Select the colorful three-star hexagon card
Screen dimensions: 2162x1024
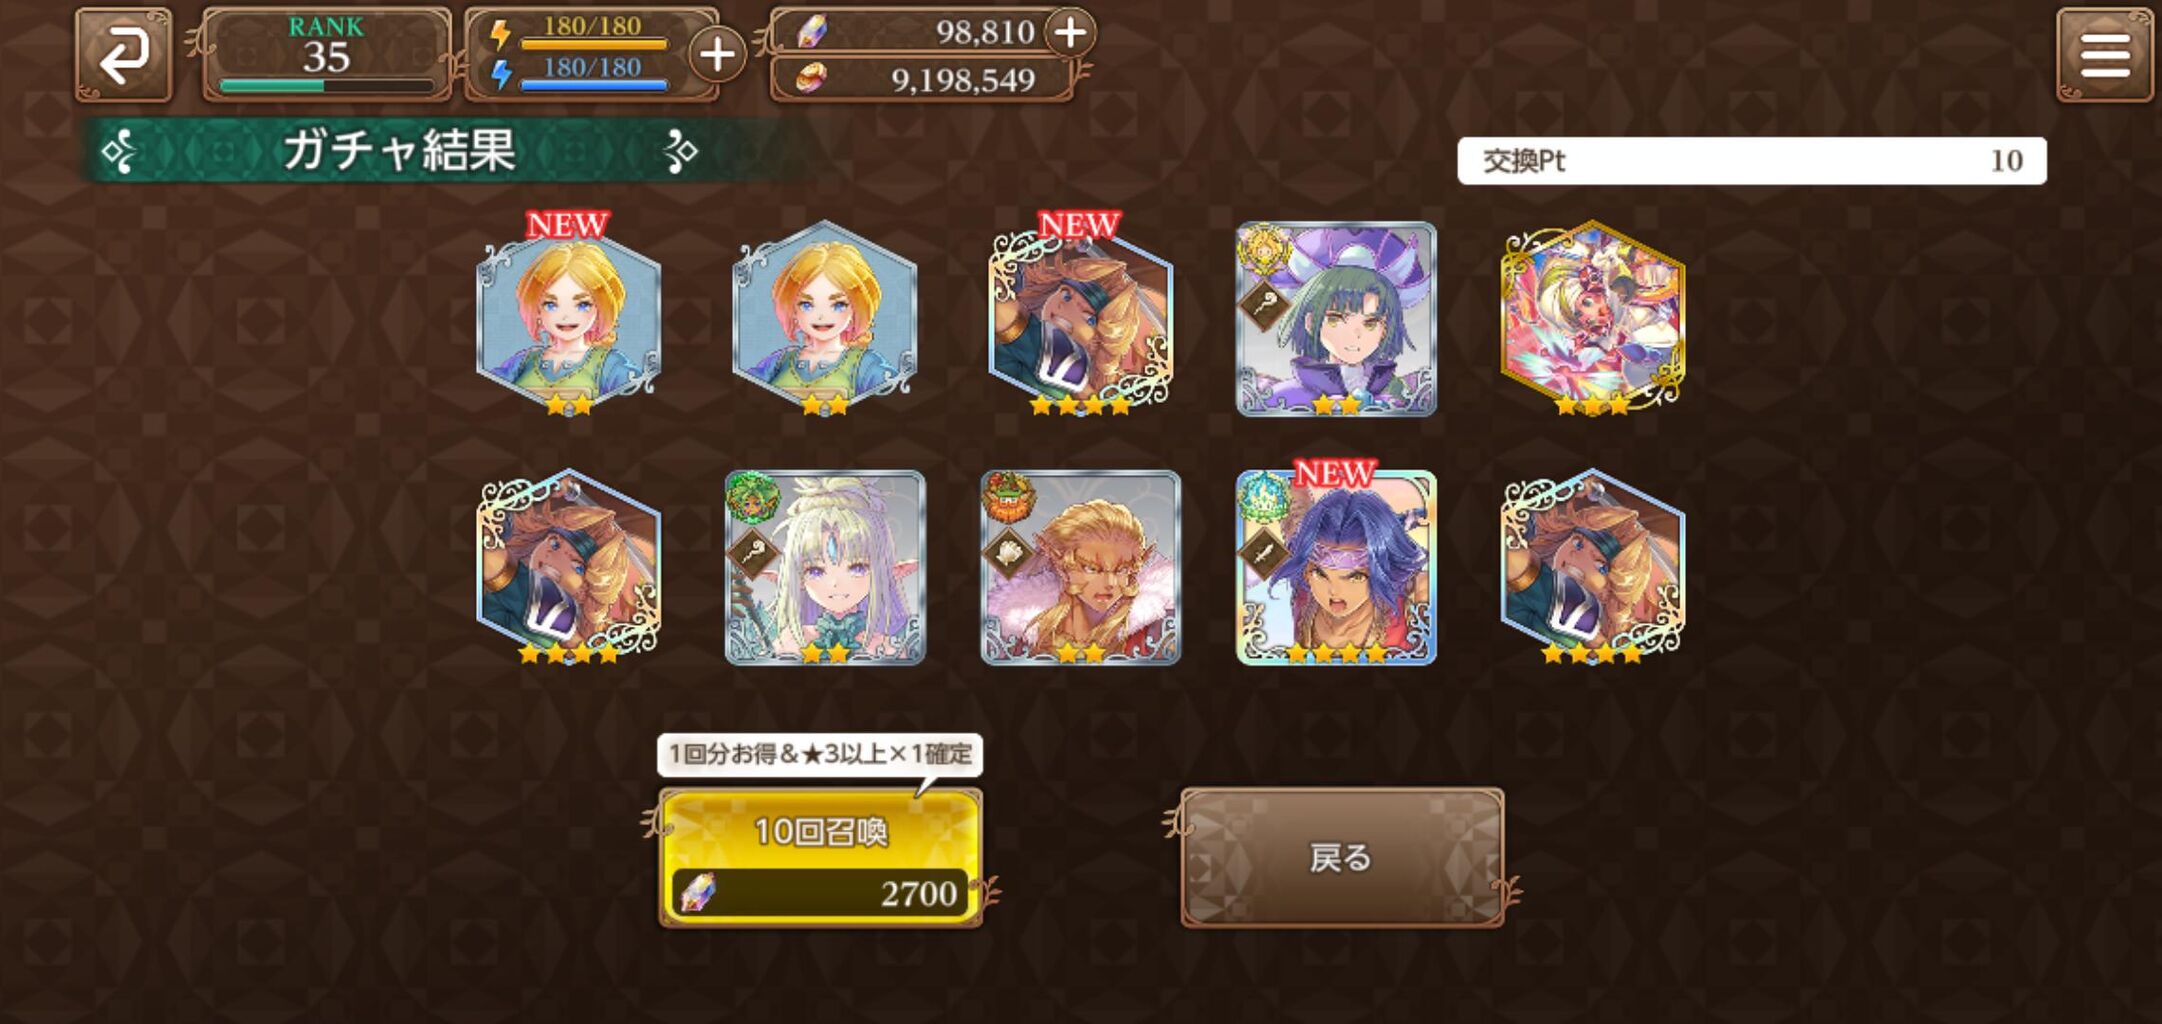pos(1592,318)
